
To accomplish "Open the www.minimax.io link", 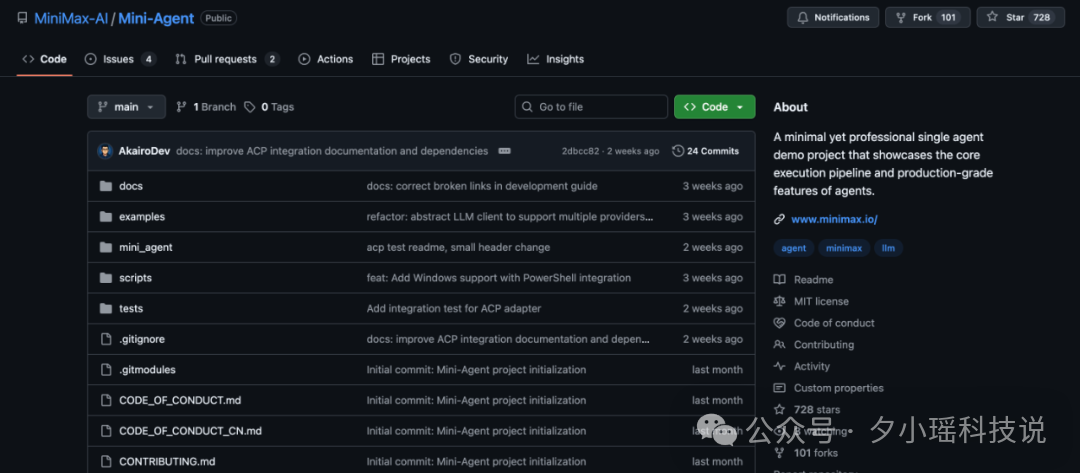I will click(834, 220).
